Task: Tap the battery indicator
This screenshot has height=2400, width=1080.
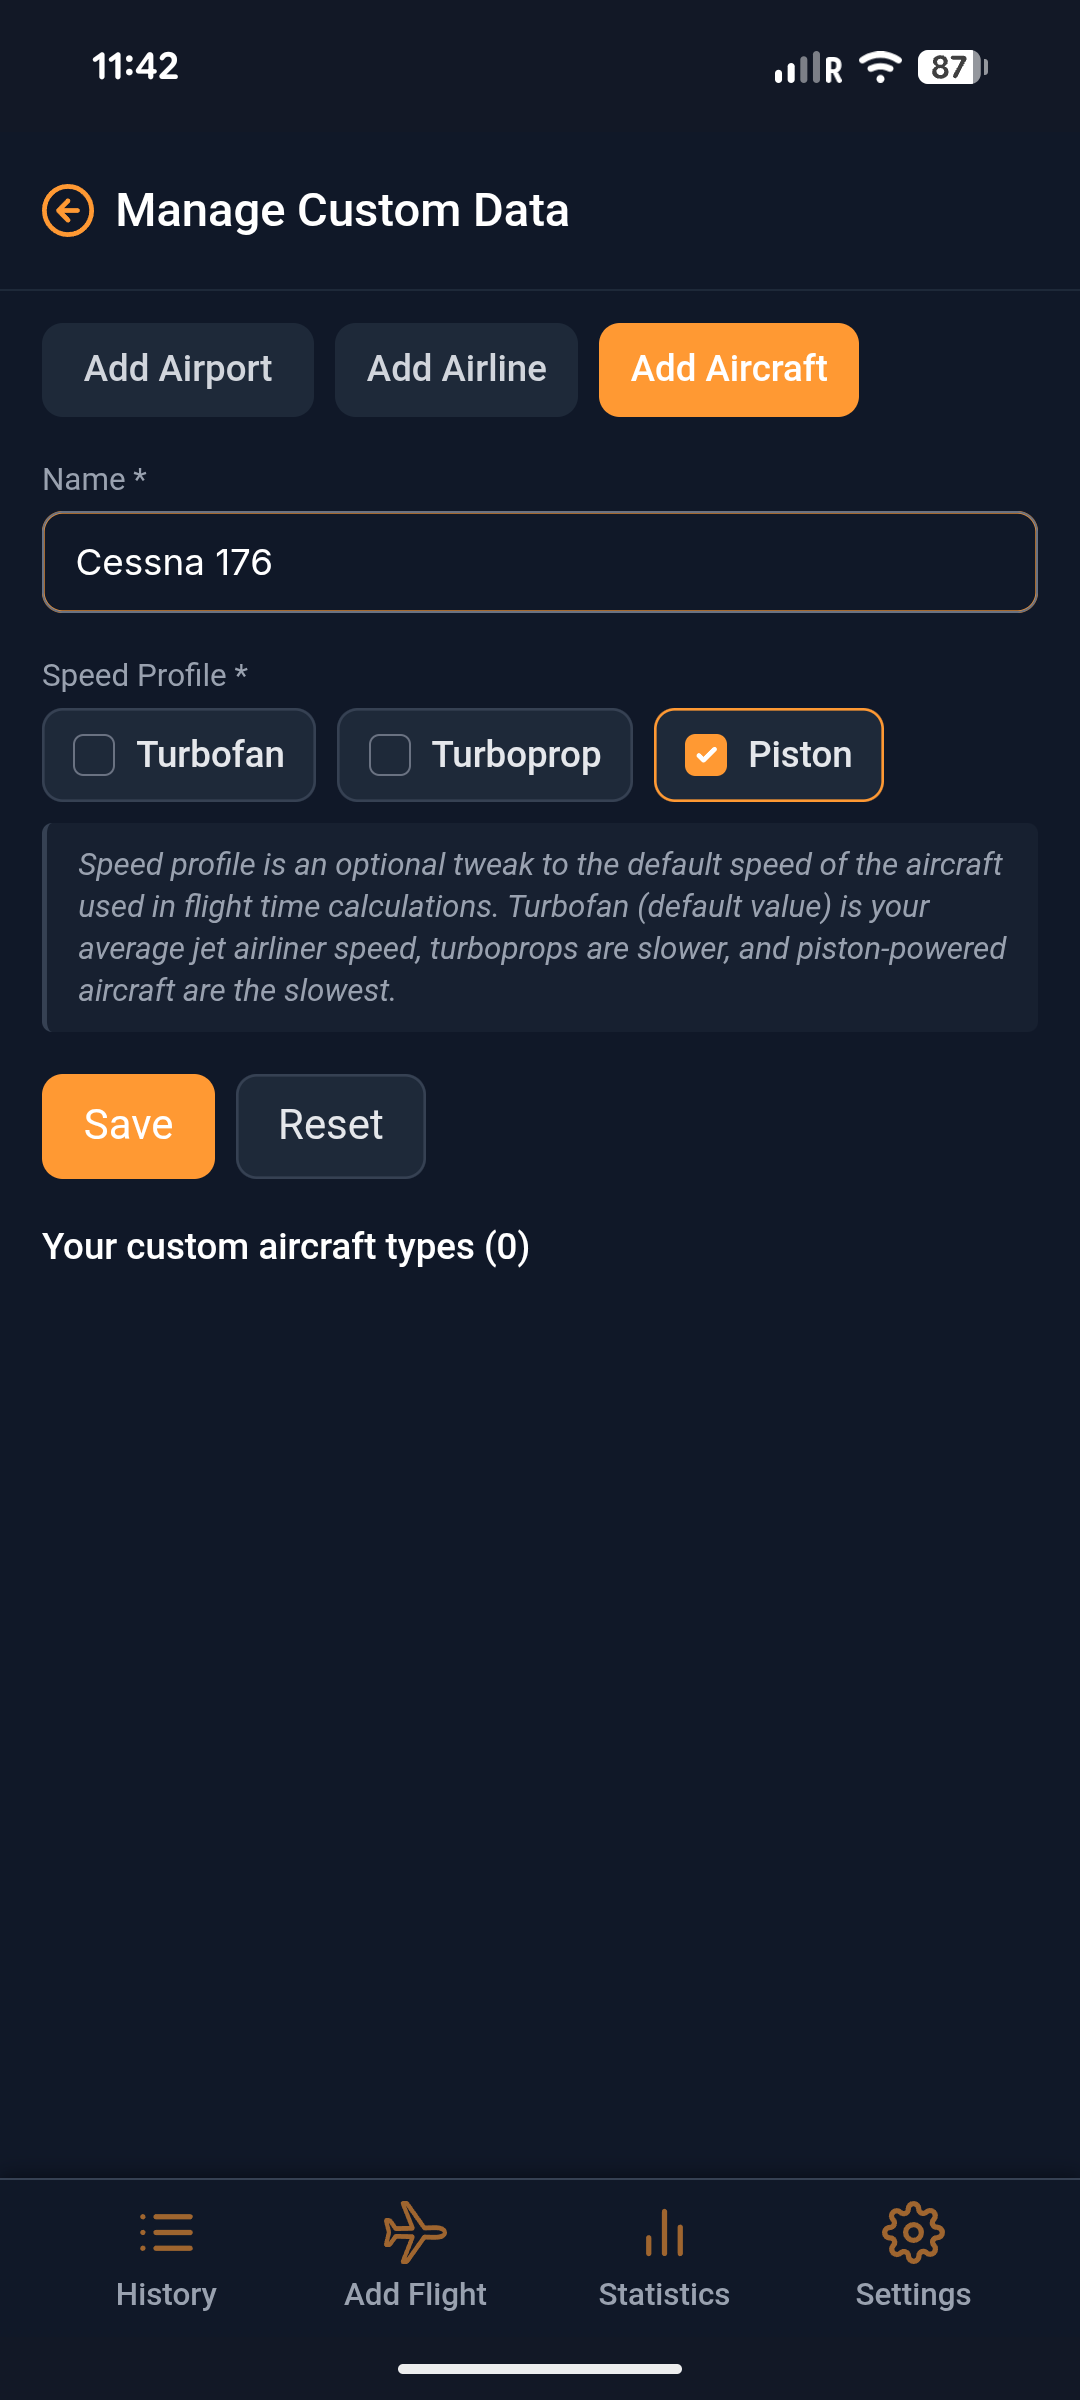Action: coord(948,67)
